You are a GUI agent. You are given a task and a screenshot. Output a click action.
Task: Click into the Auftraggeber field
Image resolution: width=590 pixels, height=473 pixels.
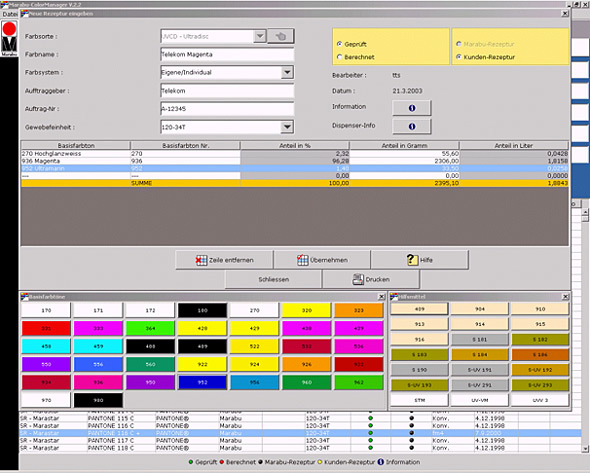pos(227,91)
